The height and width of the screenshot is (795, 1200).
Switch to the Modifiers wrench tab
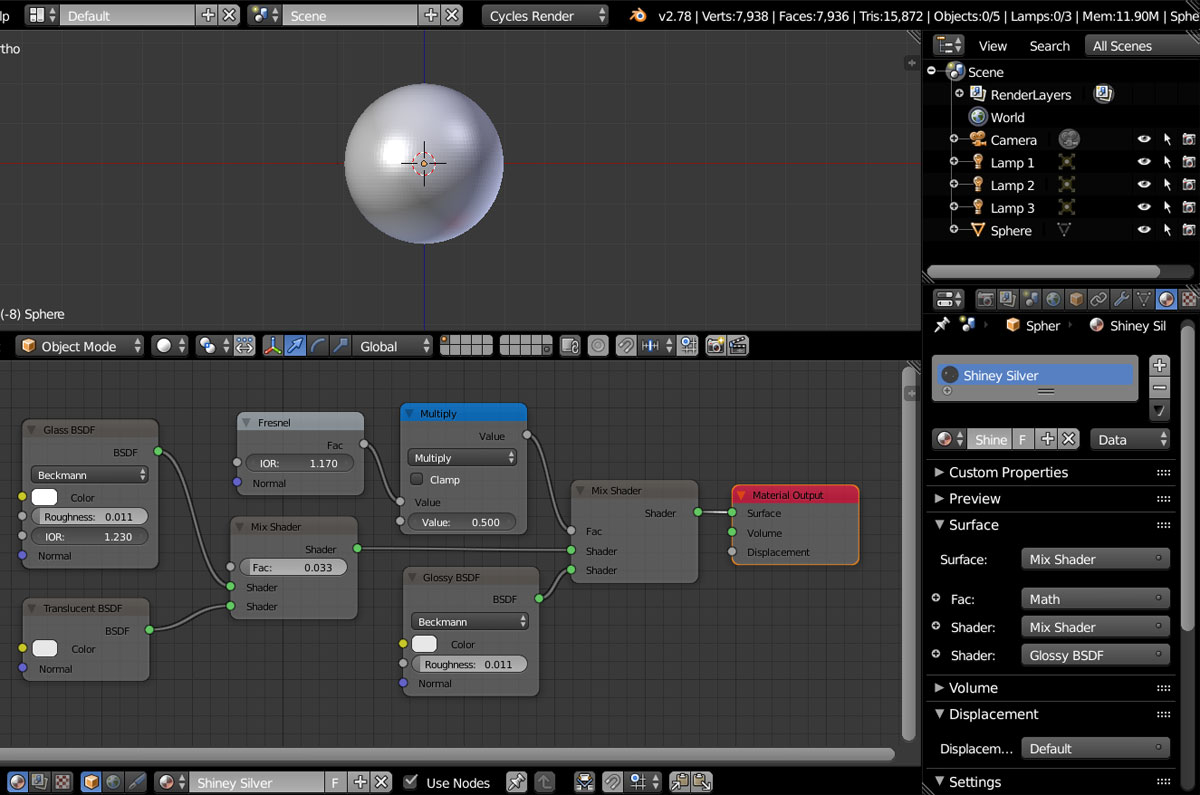tap(1121, 299)
